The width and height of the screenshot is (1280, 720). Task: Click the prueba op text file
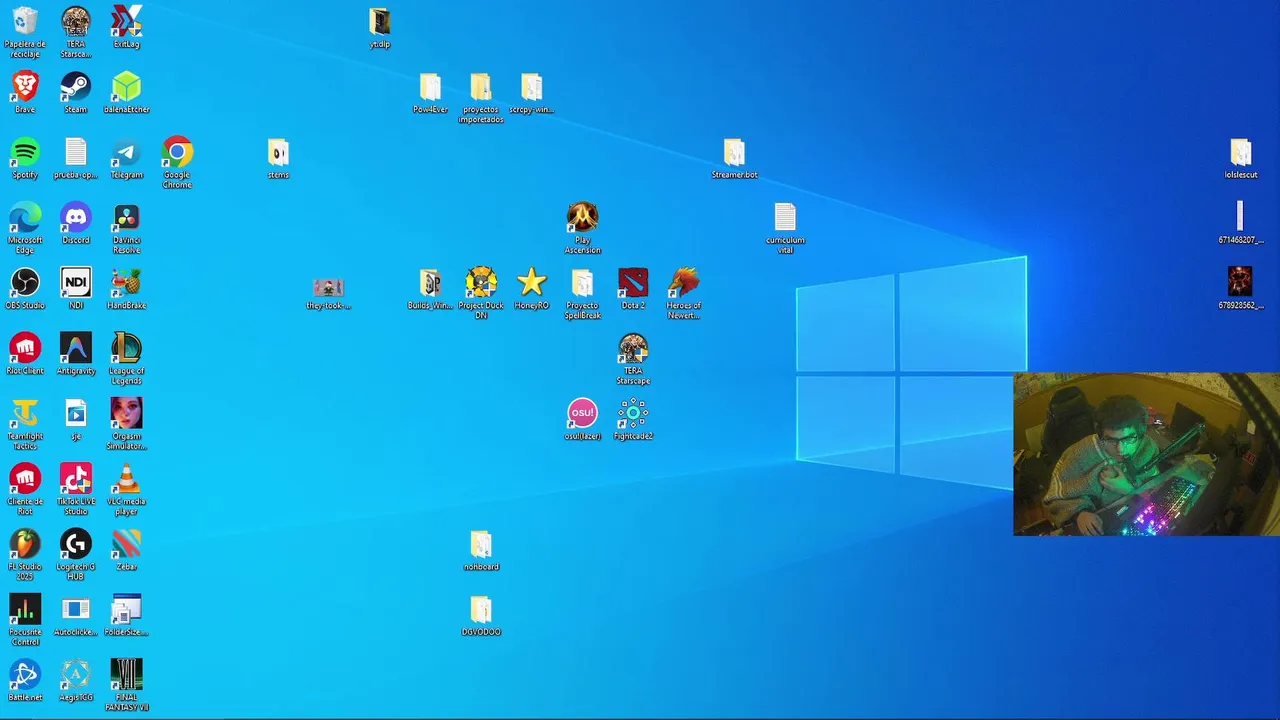pos(75,152)
